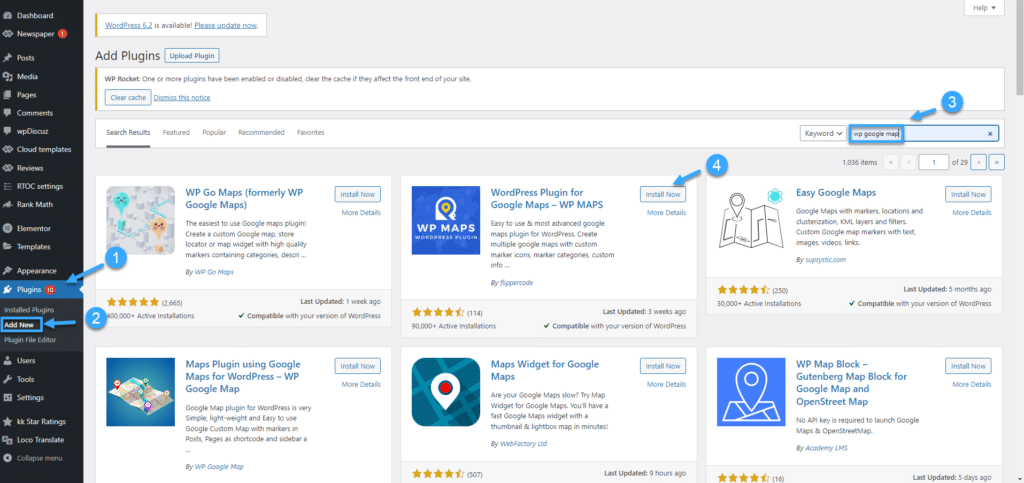Click the Media library icon
Viewport: 1024px width, 483px height.
[x=8, y=76]
